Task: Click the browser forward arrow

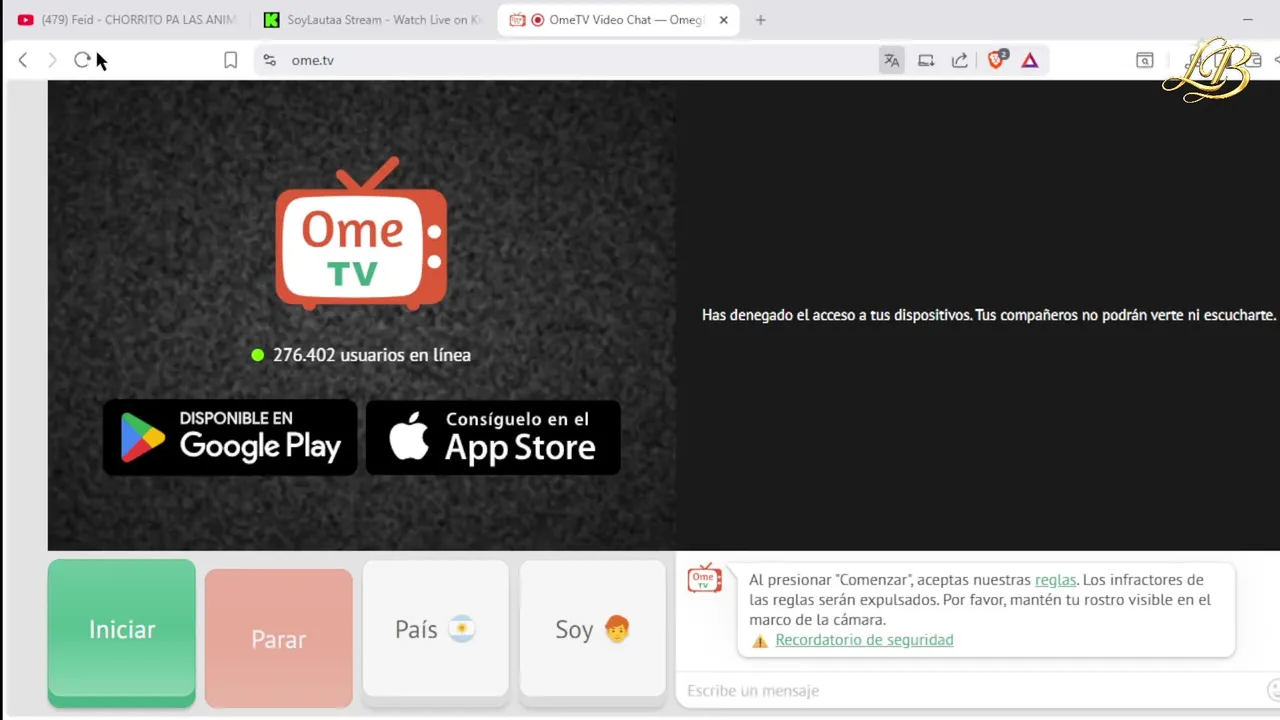Action: [x=52, y=60]
